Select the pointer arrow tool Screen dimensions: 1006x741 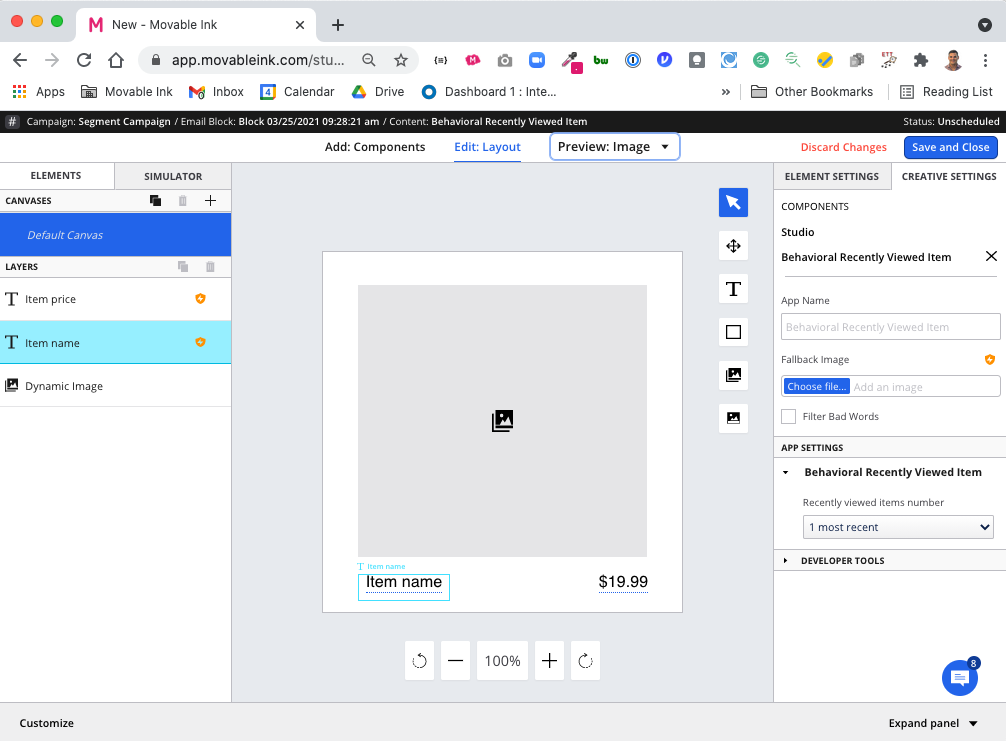coord(733,203)
